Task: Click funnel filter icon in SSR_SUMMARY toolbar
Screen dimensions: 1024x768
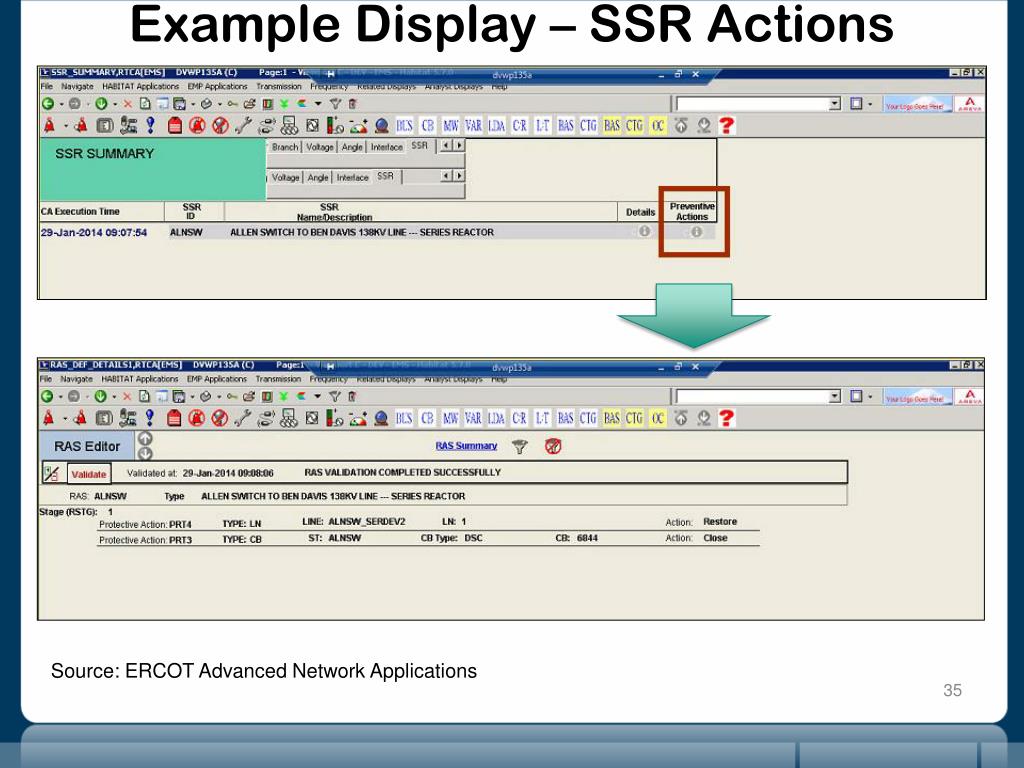Action: pyautogui.click(x=335, y=104)
